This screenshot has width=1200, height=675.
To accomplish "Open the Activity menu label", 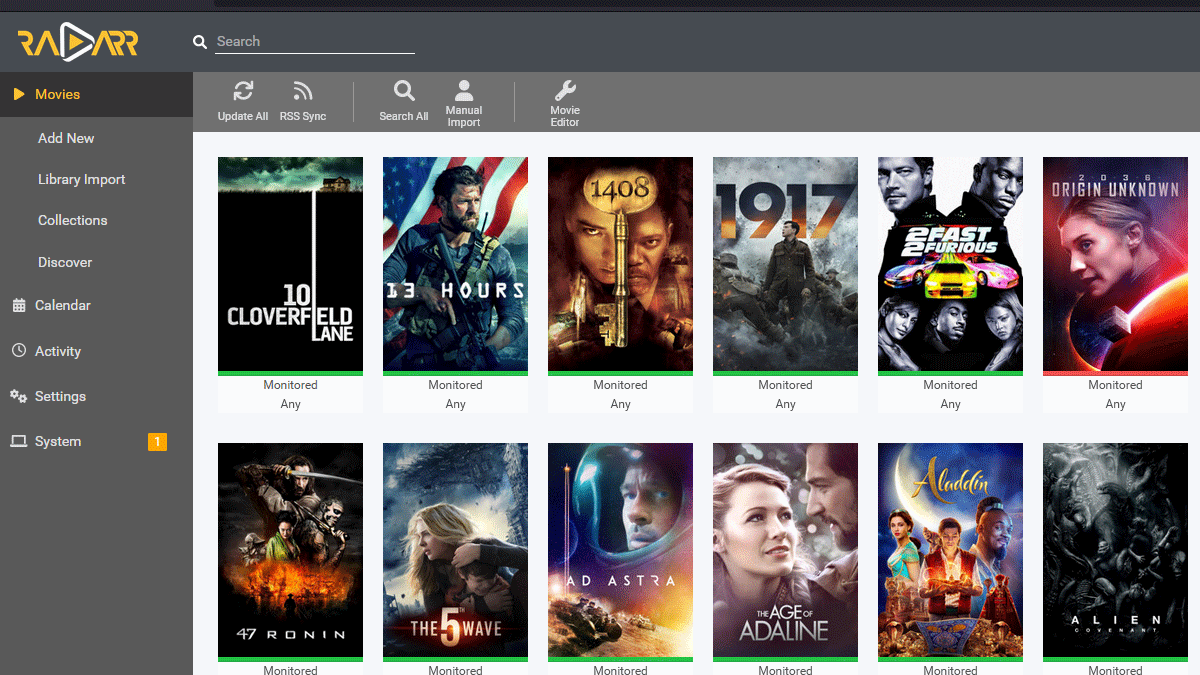I will pyautogui.click(x=58, y=351).
